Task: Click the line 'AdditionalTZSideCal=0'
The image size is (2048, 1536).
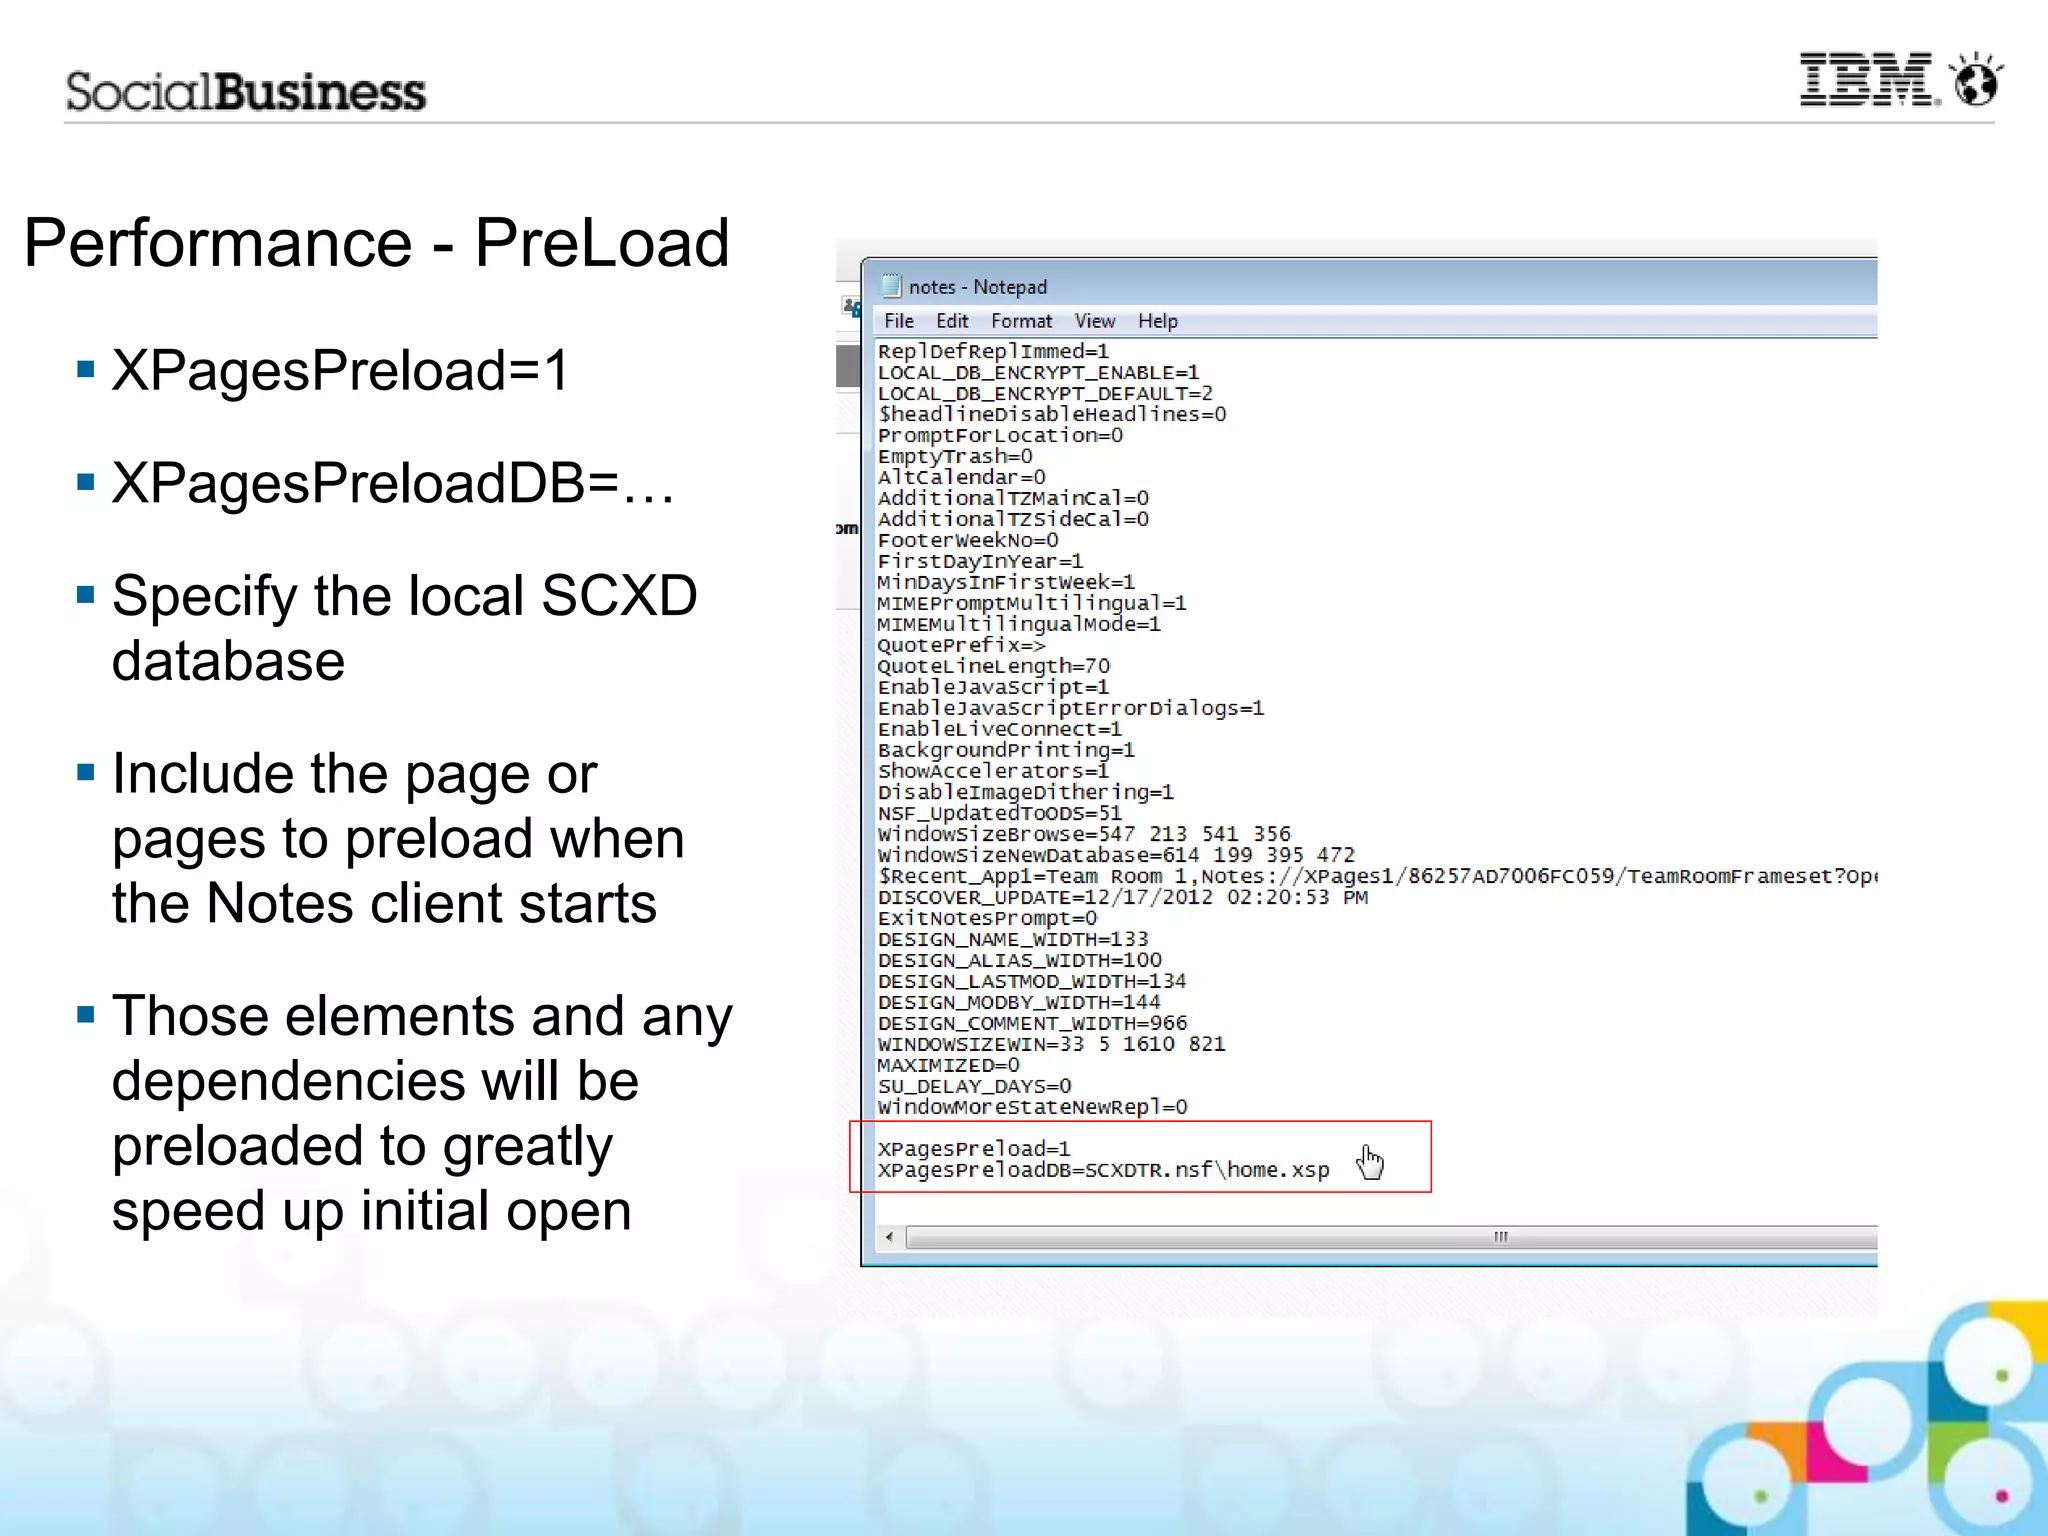Action: pyautogui.click(x=1013, y=519)
